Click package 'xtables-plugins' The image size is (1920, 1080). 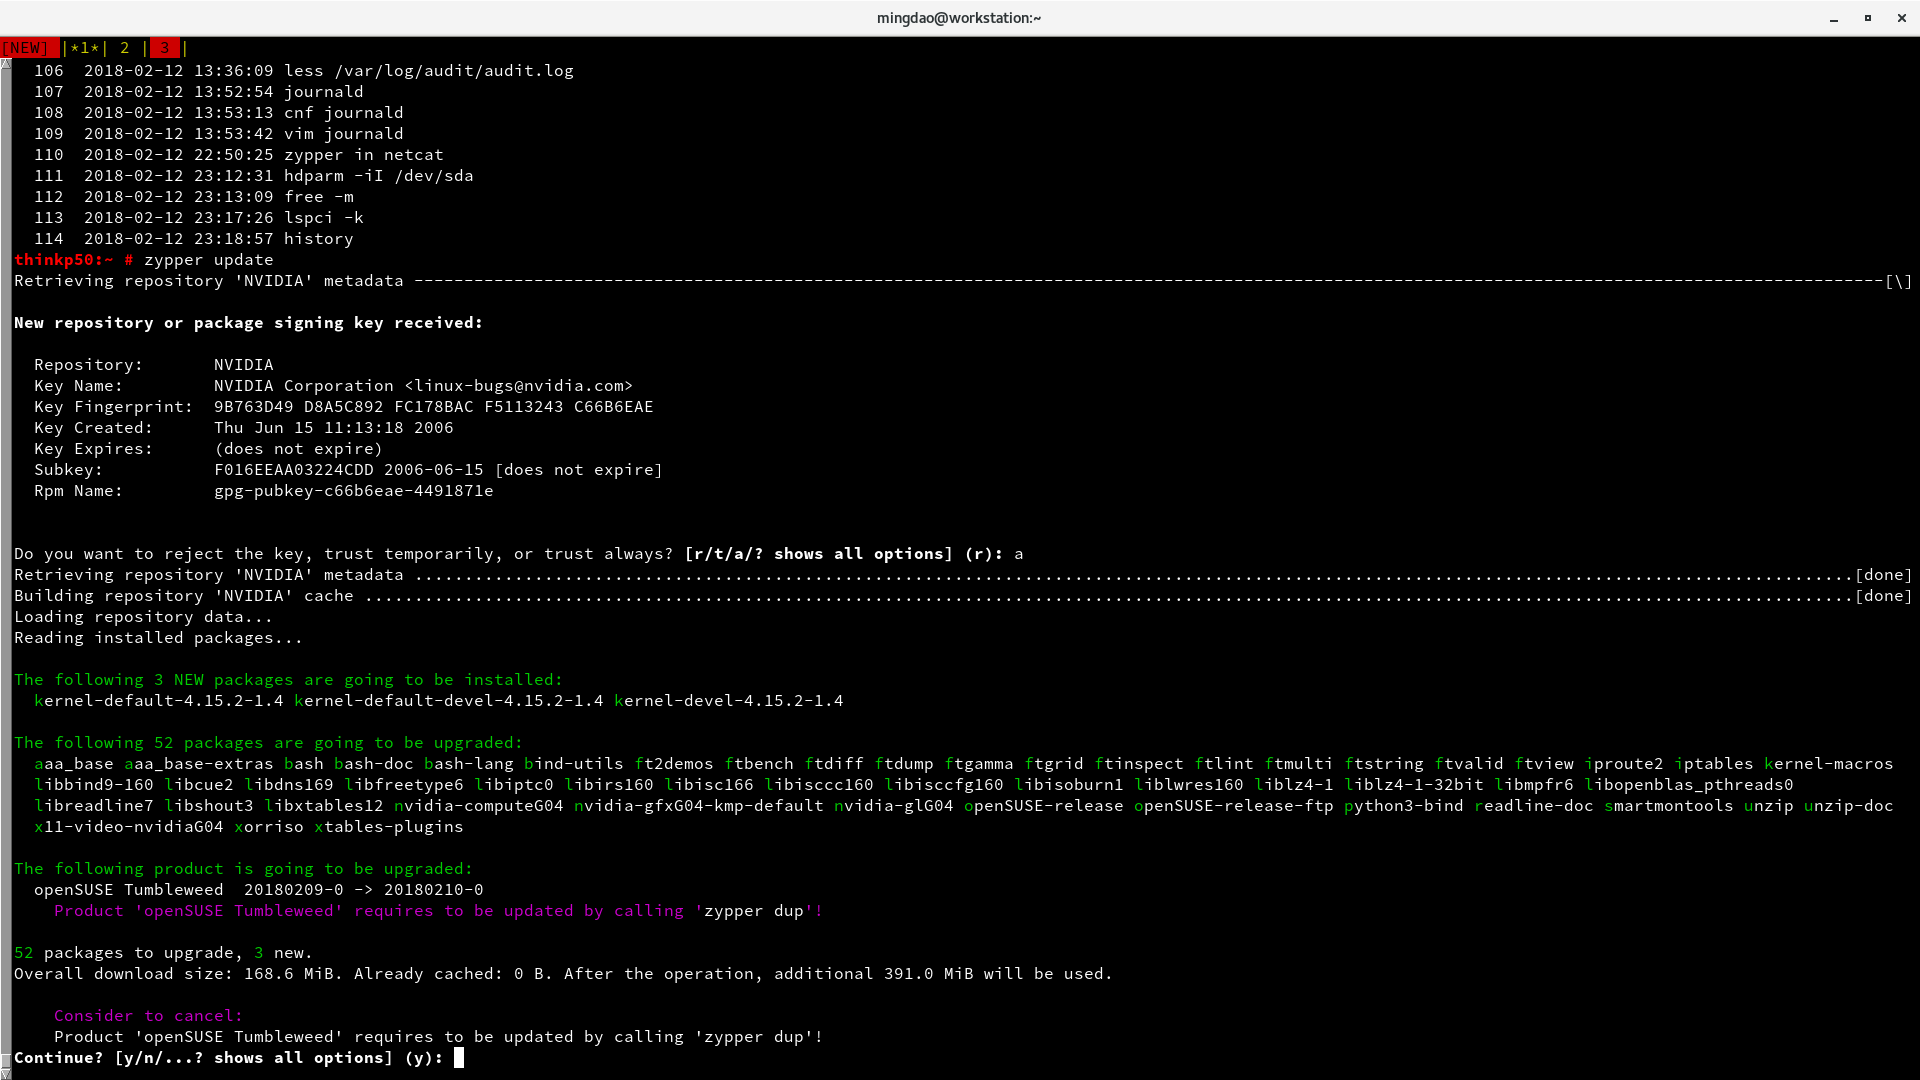pyautogui.click(x=389, y=827)
